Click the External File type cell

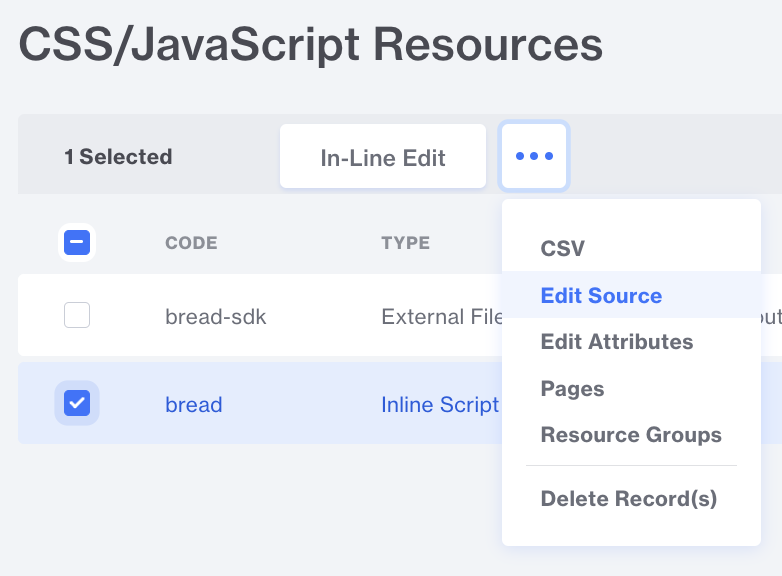[x=440, y=318]
